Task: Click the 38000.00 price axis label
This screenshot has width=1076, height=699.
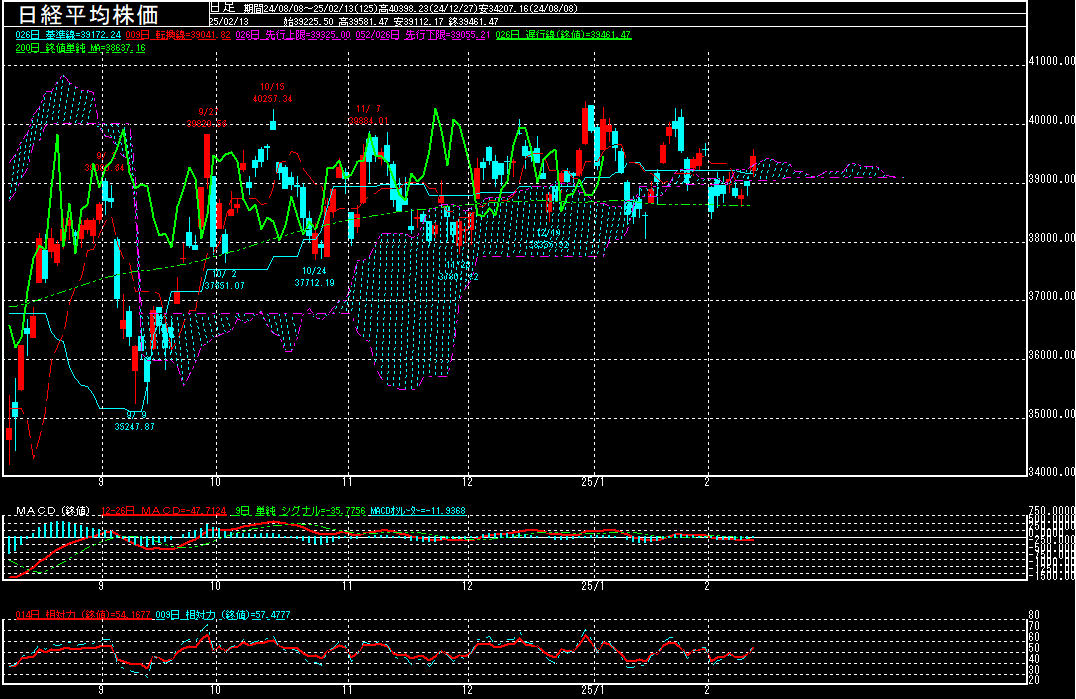Action: 1052,238
